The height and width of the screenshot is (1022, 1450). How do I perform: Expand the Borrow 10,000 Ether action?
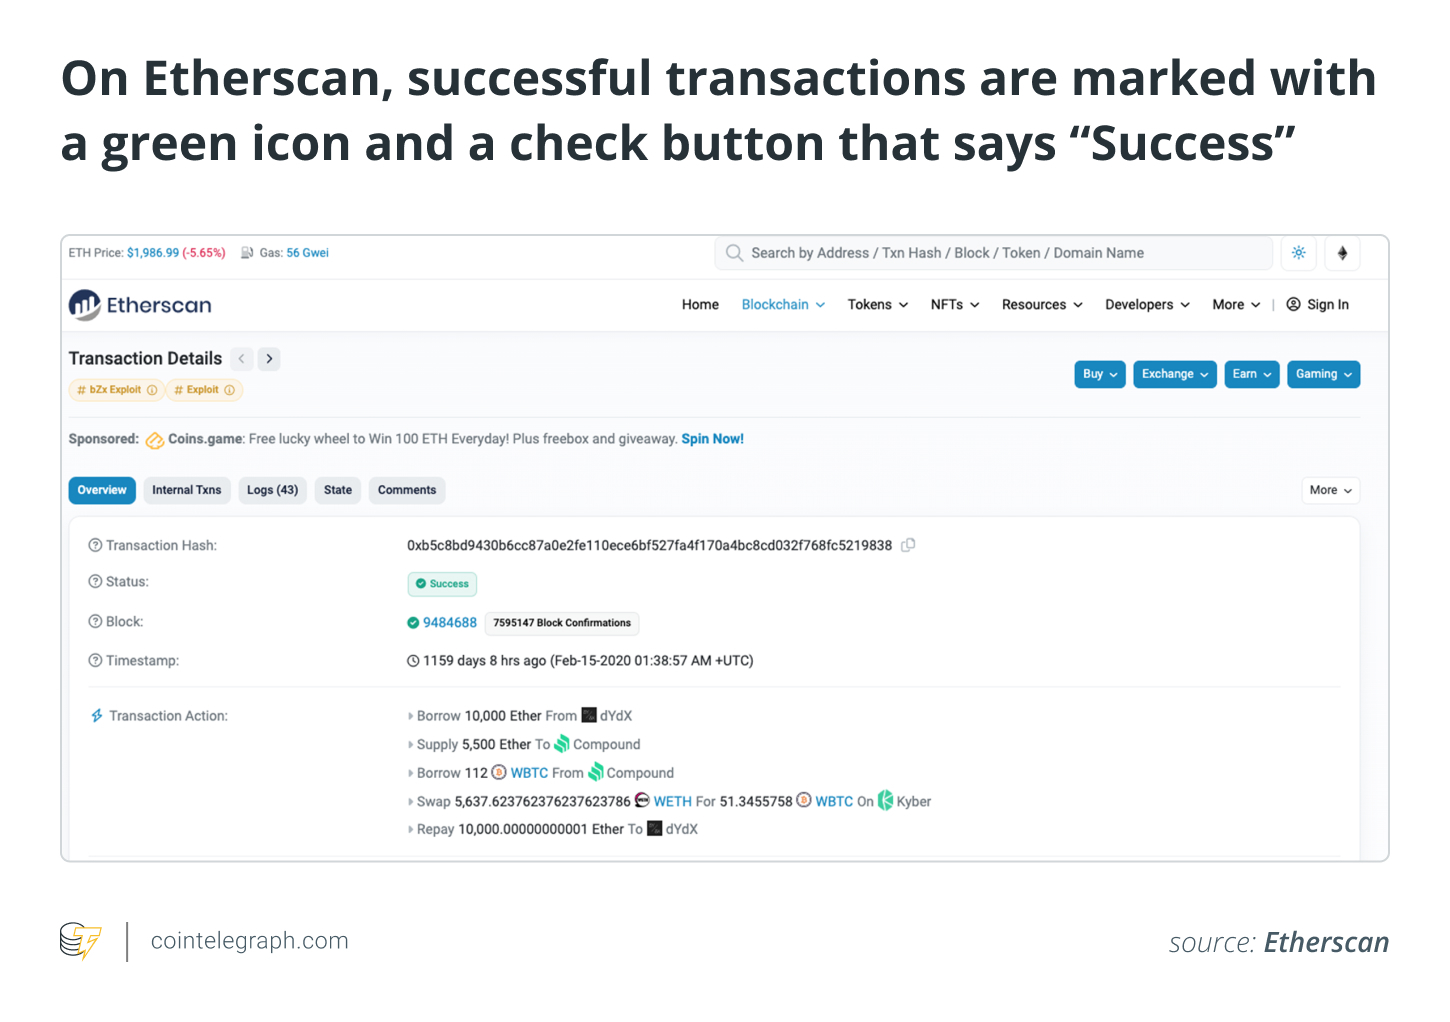click(410, 716)
